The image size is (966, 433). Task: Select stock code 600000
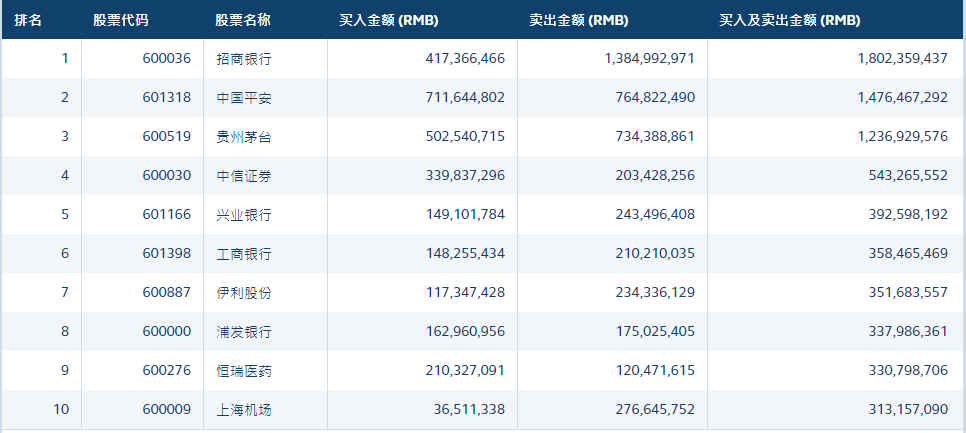[x=167, y=331]
